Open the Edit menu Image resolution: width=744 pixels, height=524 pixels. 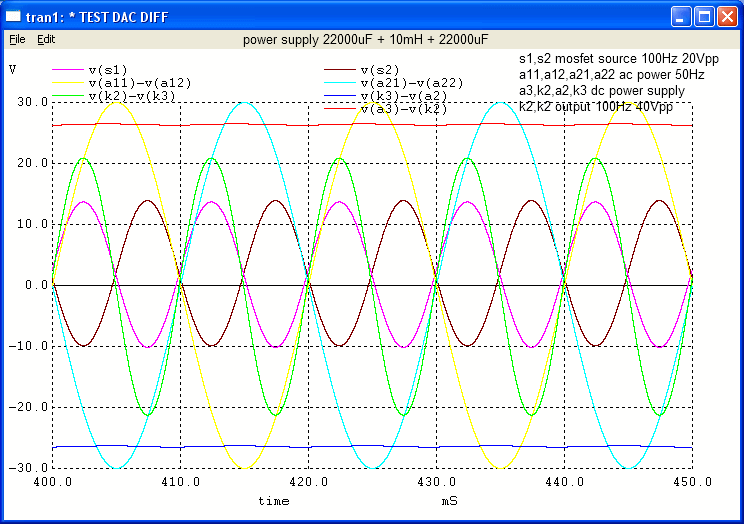coord(46,39)
